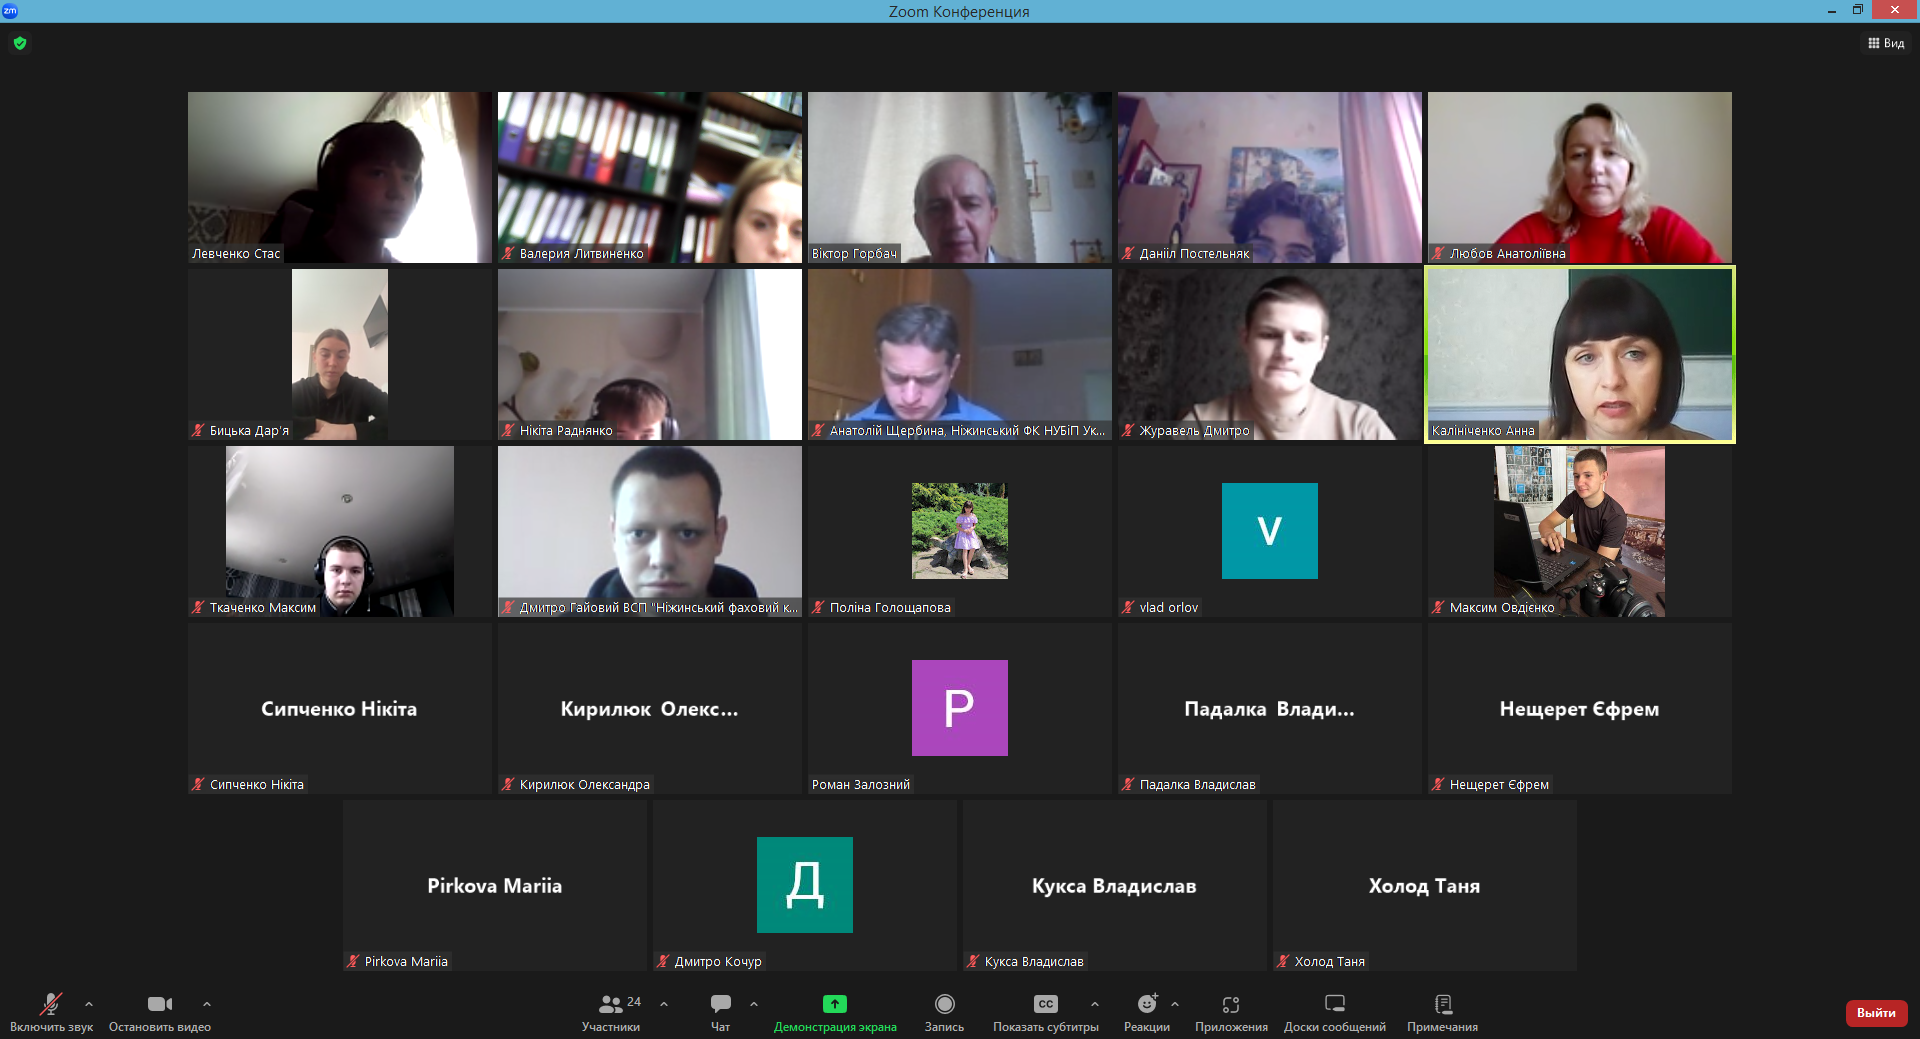
Task: Click muted mic icon beside vlad orlov
Action: 1129,608
